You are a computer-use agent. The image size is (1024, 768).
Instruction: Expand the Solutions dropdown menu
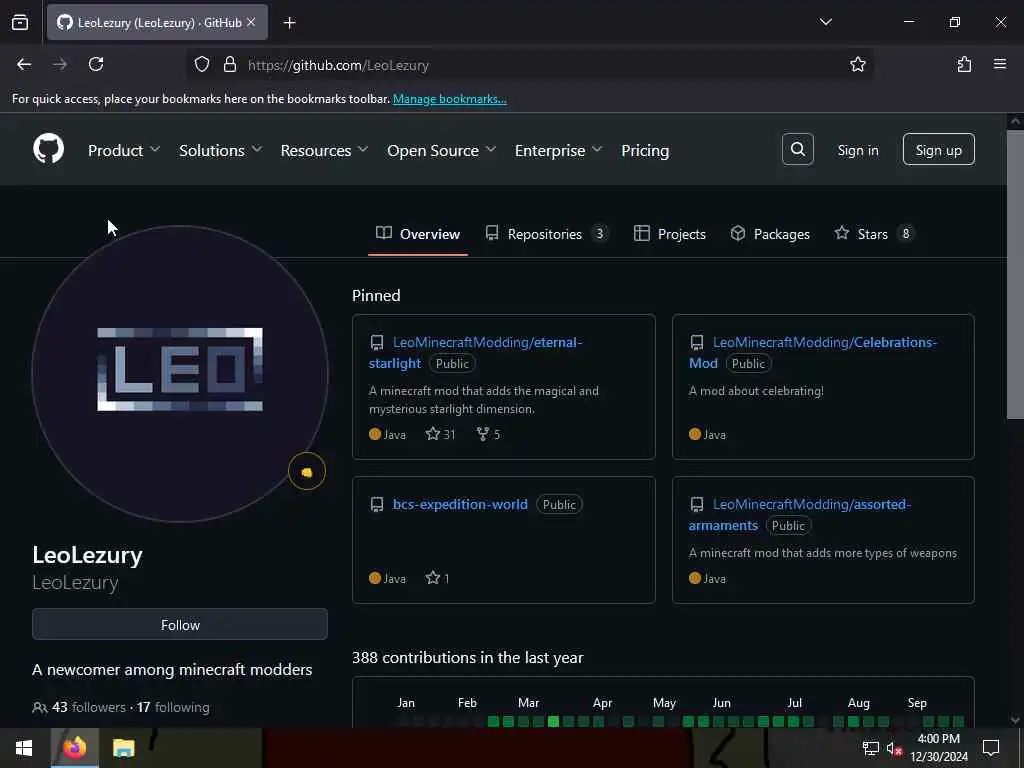click(x=221, y=150)
